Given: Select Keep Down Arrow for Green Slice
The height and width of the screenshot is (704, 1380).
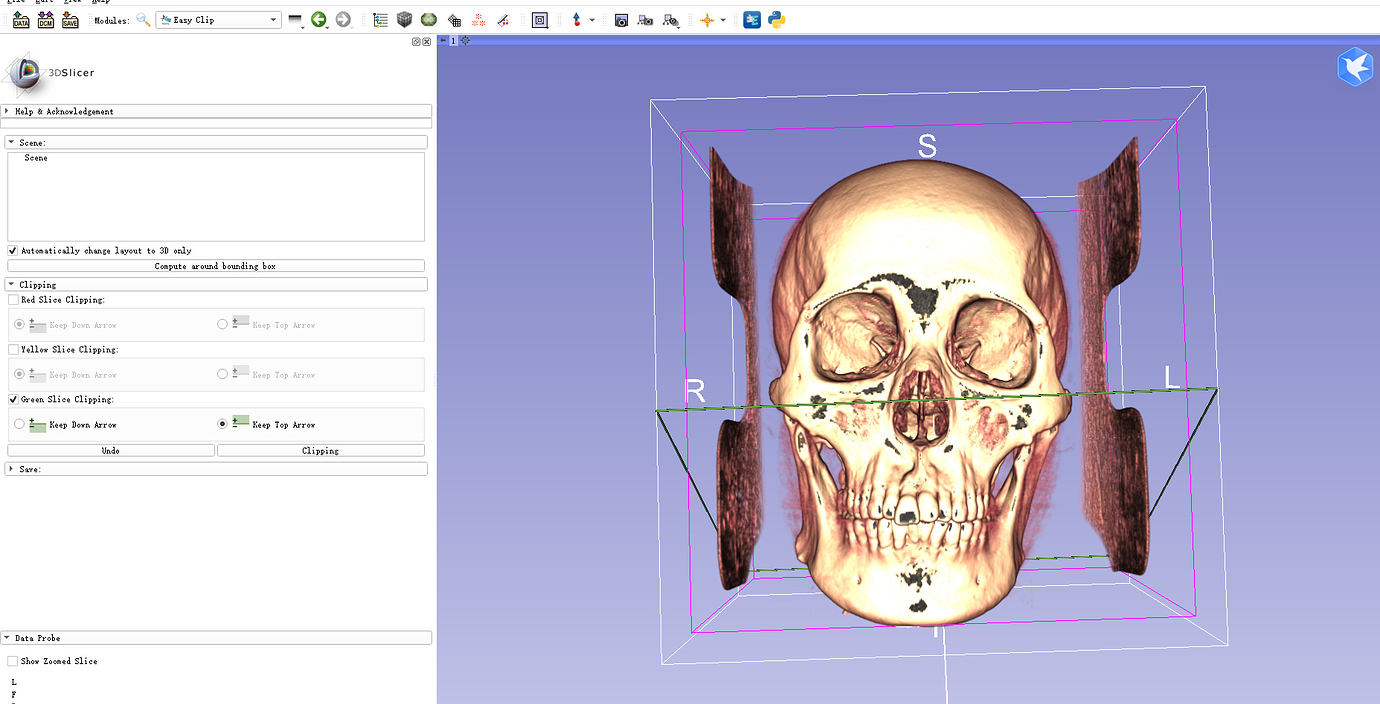Looking at the screenshot, I should [x=19, y=425].
